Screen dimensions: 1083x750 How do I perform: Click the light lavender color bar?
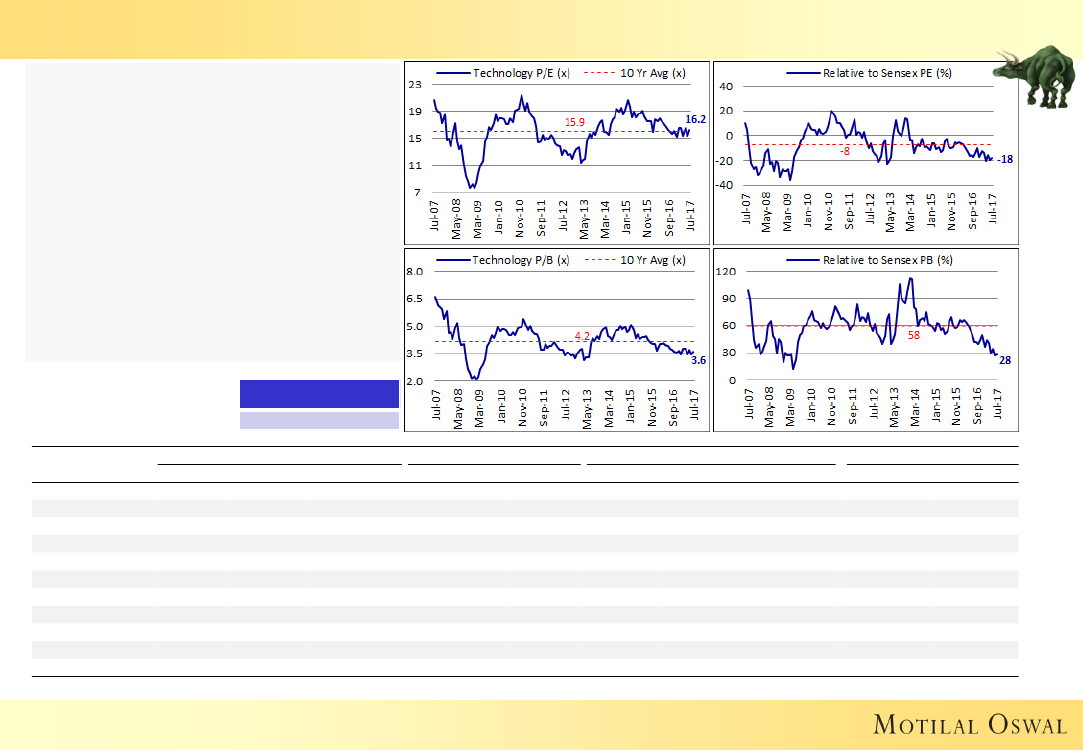click(x=319, y=421)
